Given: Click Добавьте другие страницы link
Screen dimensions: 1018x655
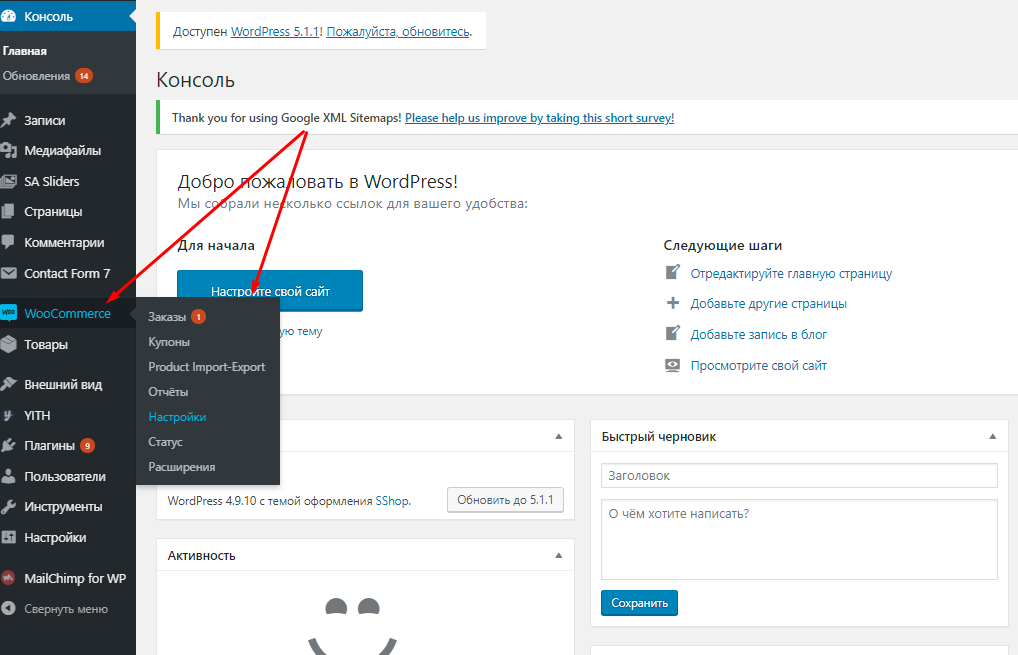Looking at the screenshot, I should [x=768, y=303].
